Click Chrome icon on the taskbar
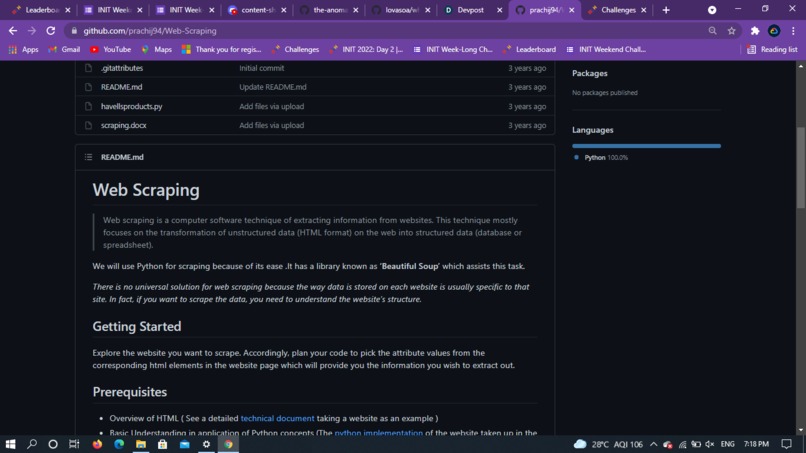The width and height of the screenshot is (806, 453). click(228, 444)
